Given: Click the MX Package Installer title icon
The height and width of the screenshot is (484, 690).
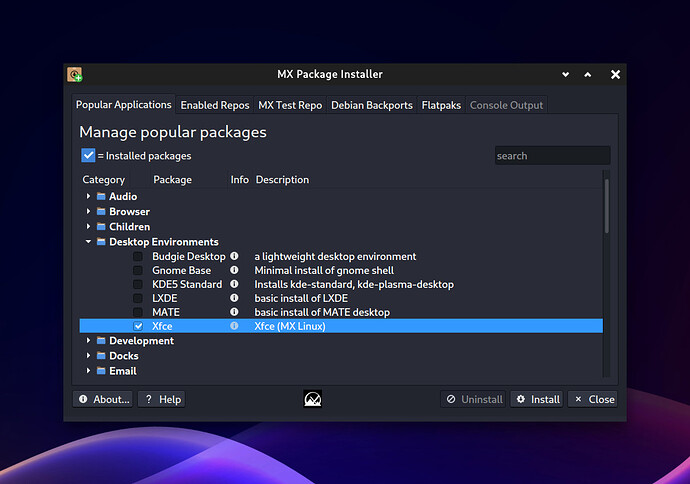Looking at the screenshot, I should click(75, 74).
